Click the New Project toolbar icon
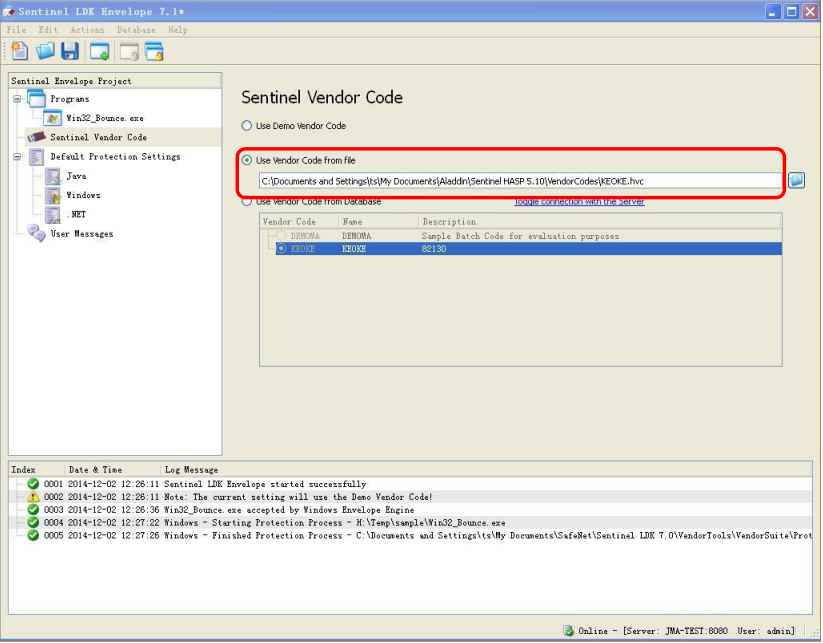This screenshot has width=823, height=643. [x=19, y=51]
